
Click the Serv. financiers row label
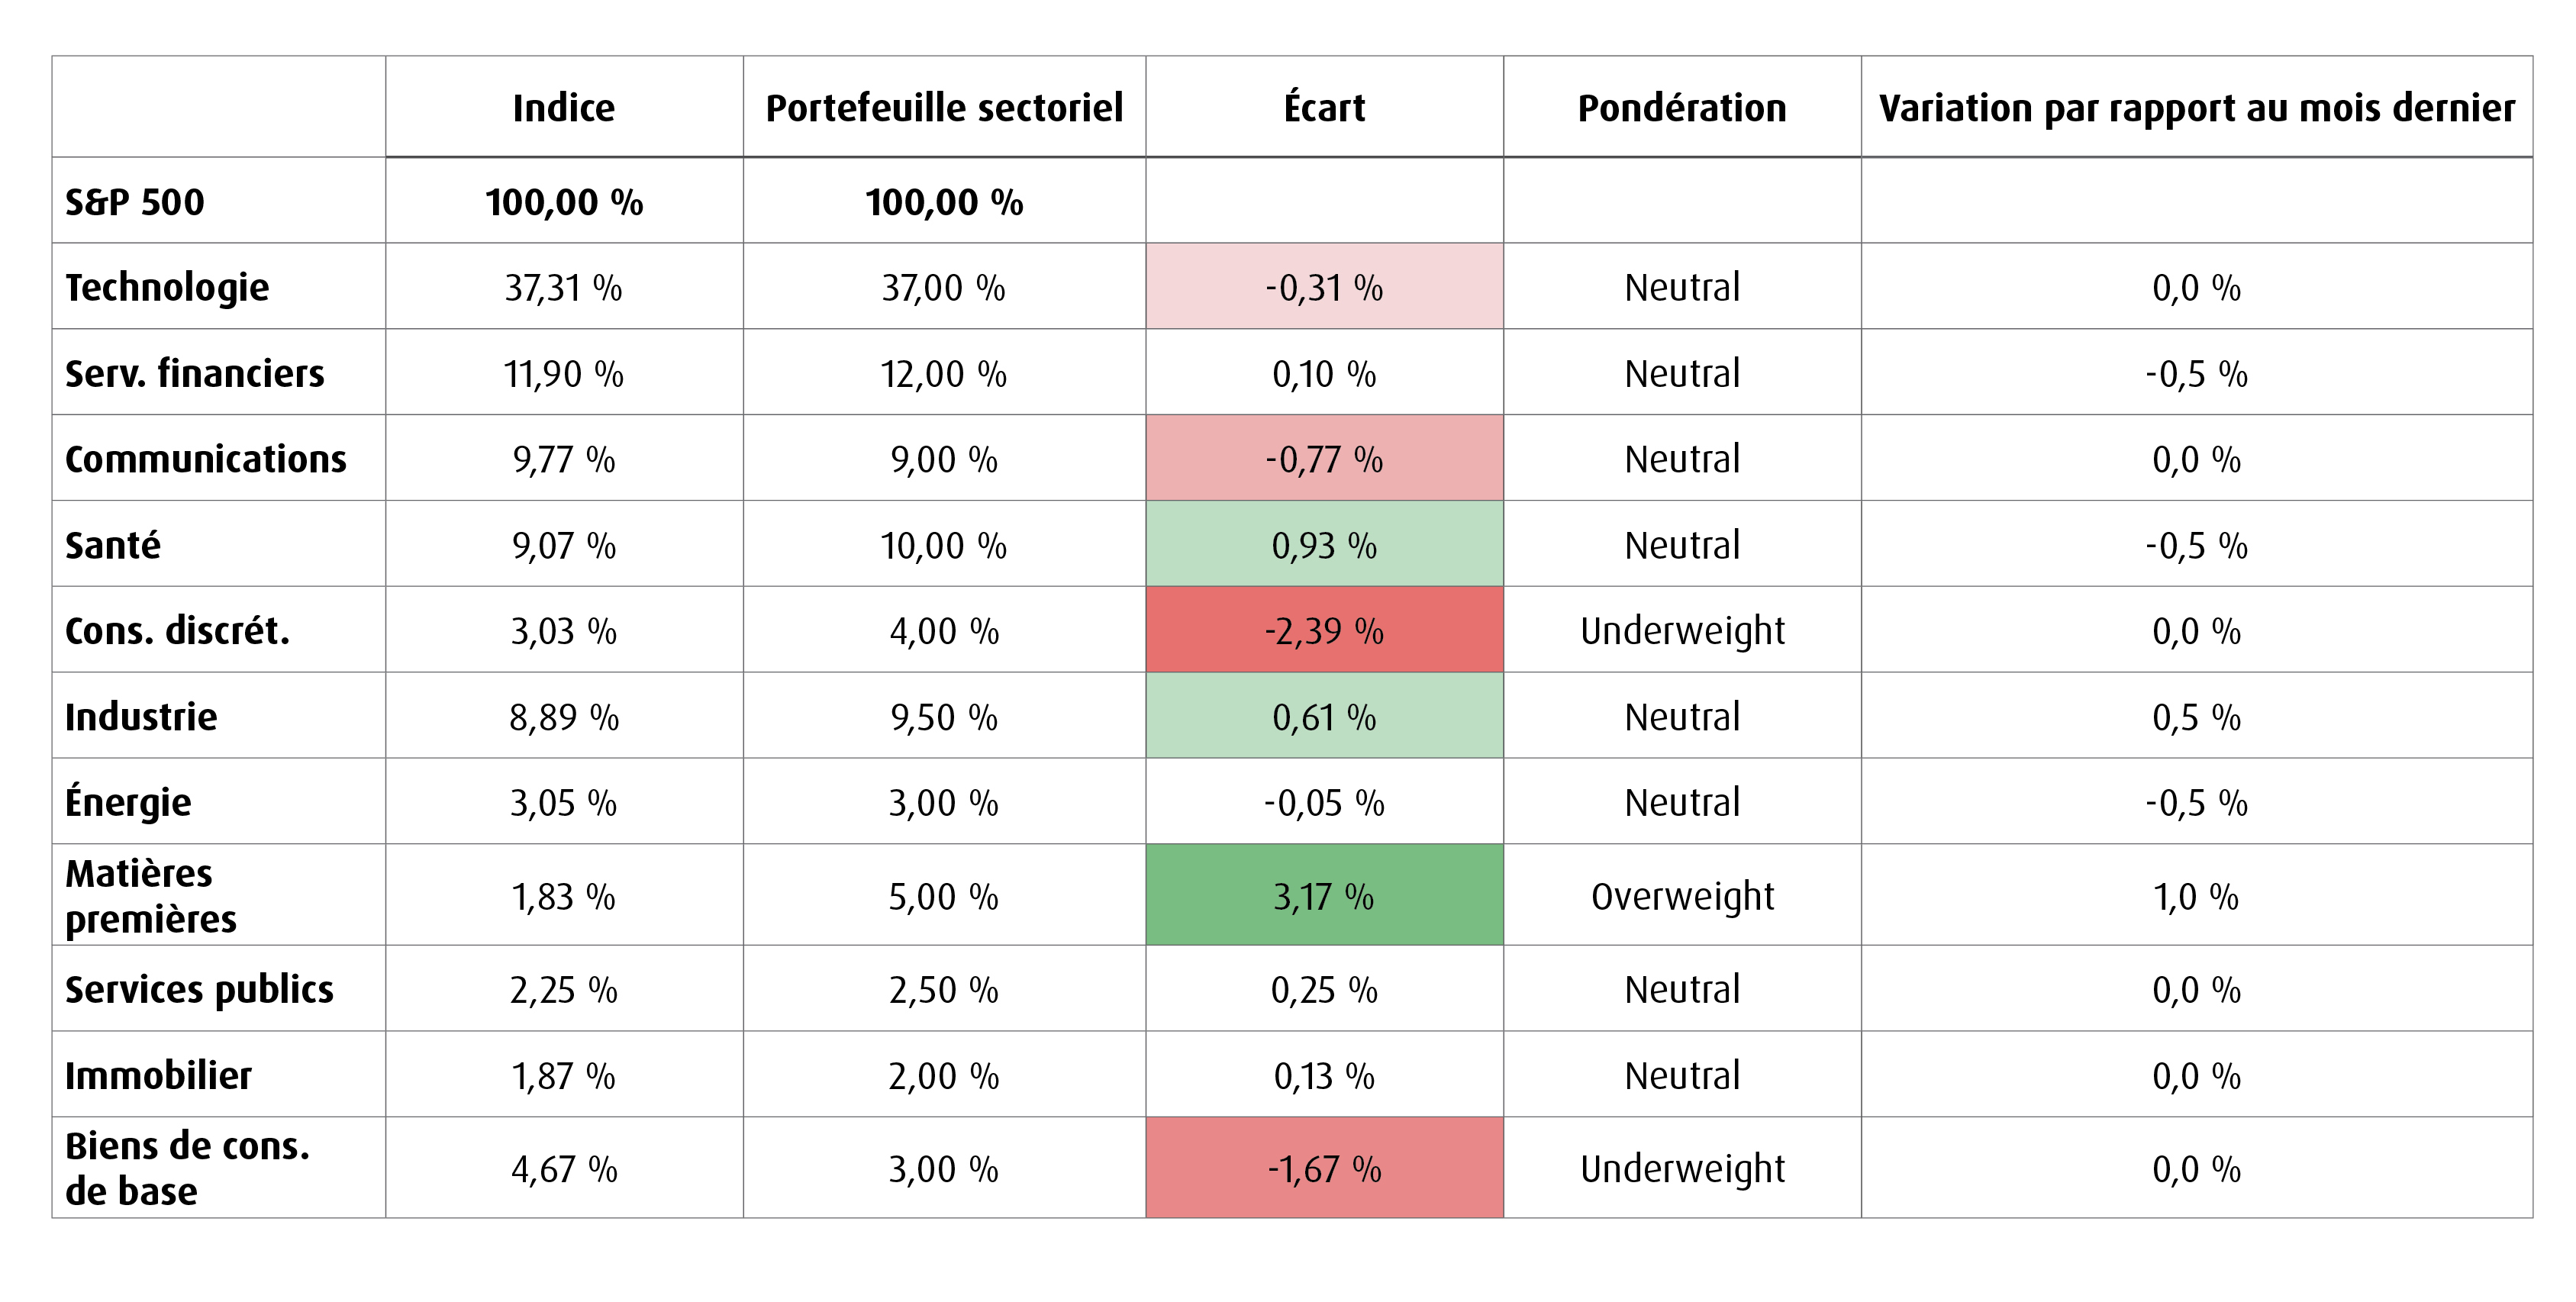(x=195, y=373)
